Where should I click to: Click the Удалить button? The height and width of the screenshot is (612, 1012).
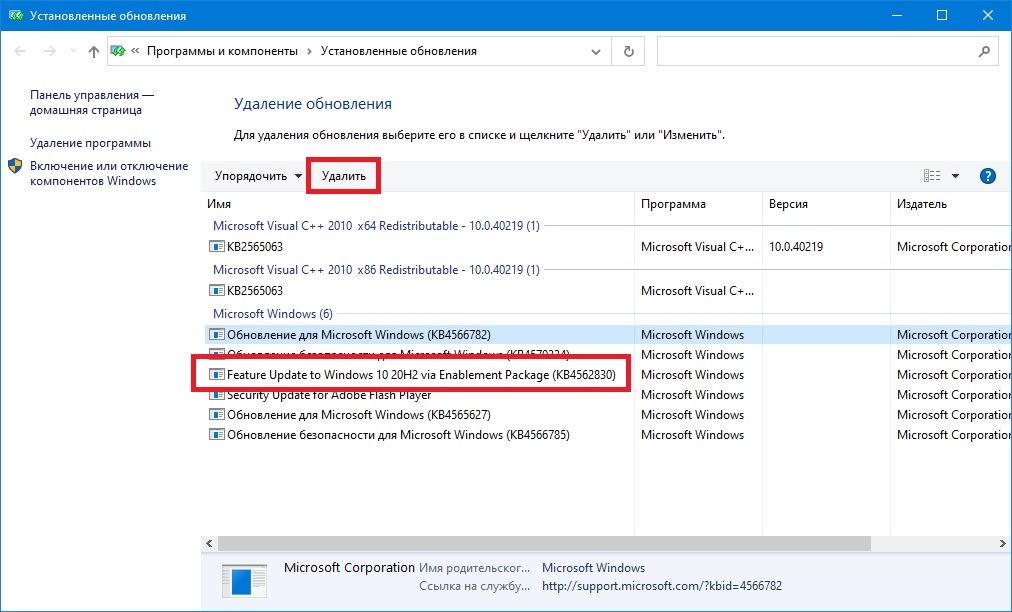tap(344, 176)
